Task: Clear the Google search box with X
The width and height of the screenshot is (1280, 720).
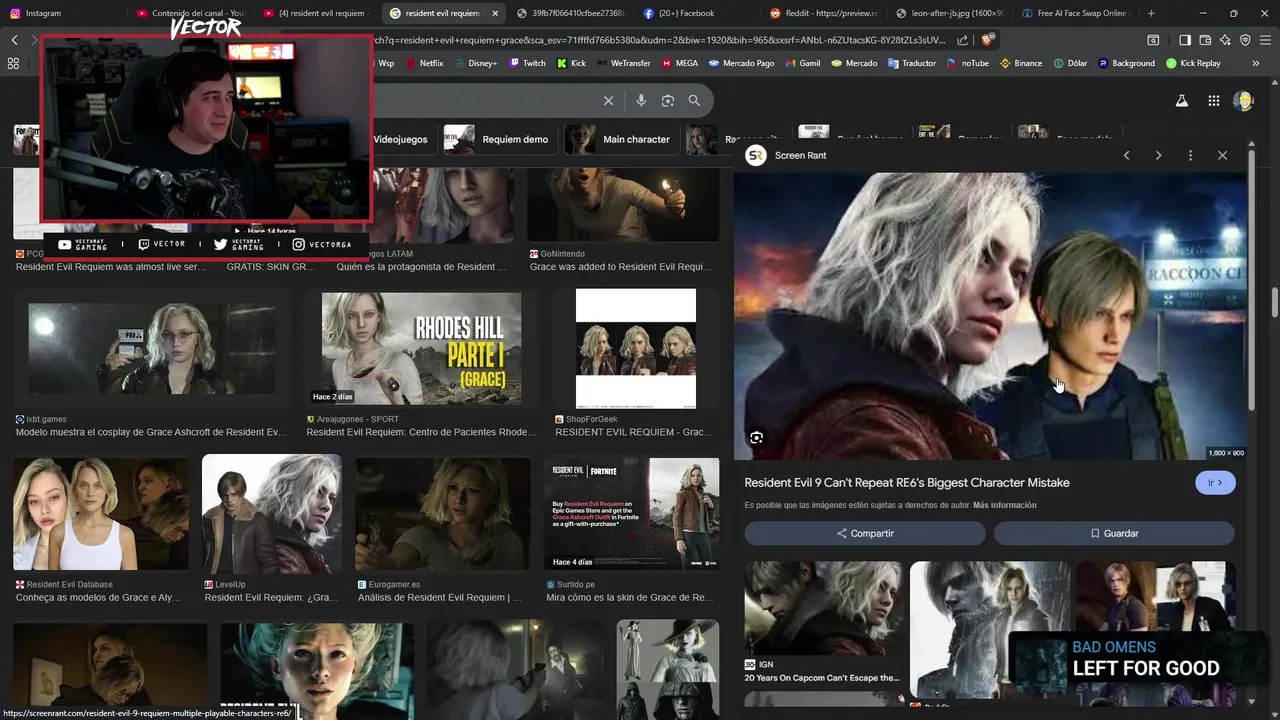Action: click(608, 100)
